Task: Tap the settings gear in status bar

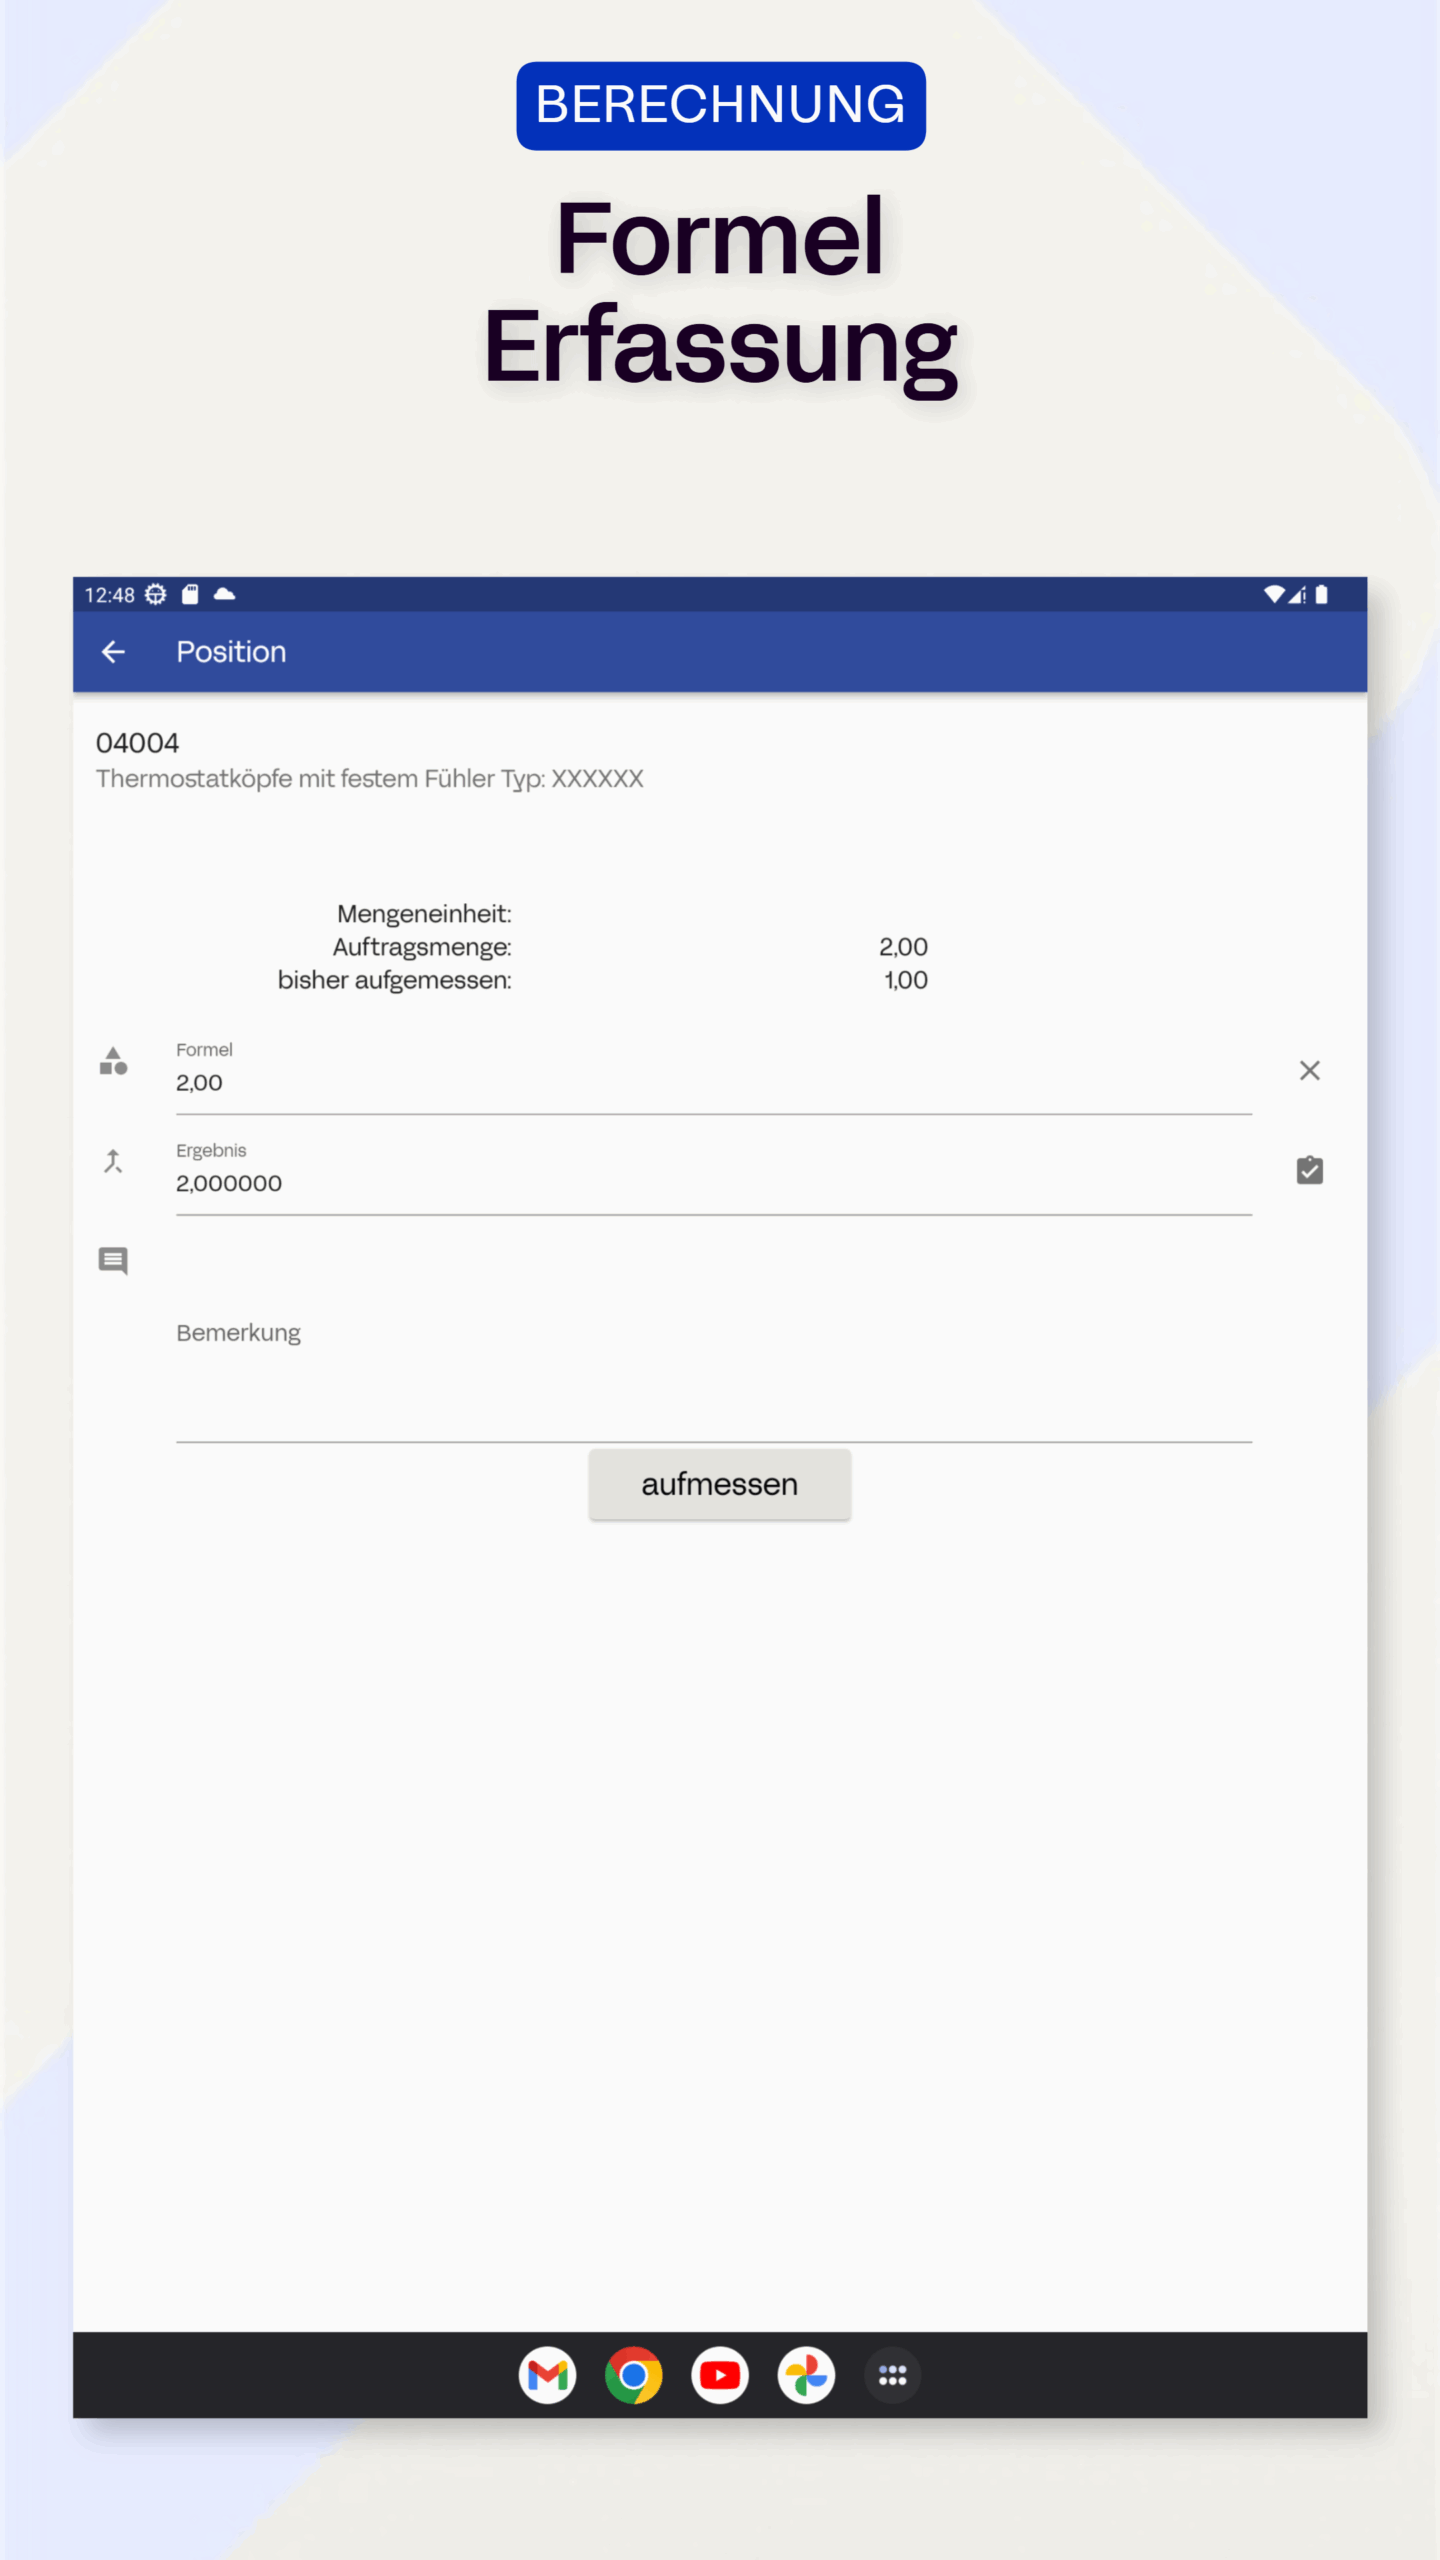Action: (155, 594)
